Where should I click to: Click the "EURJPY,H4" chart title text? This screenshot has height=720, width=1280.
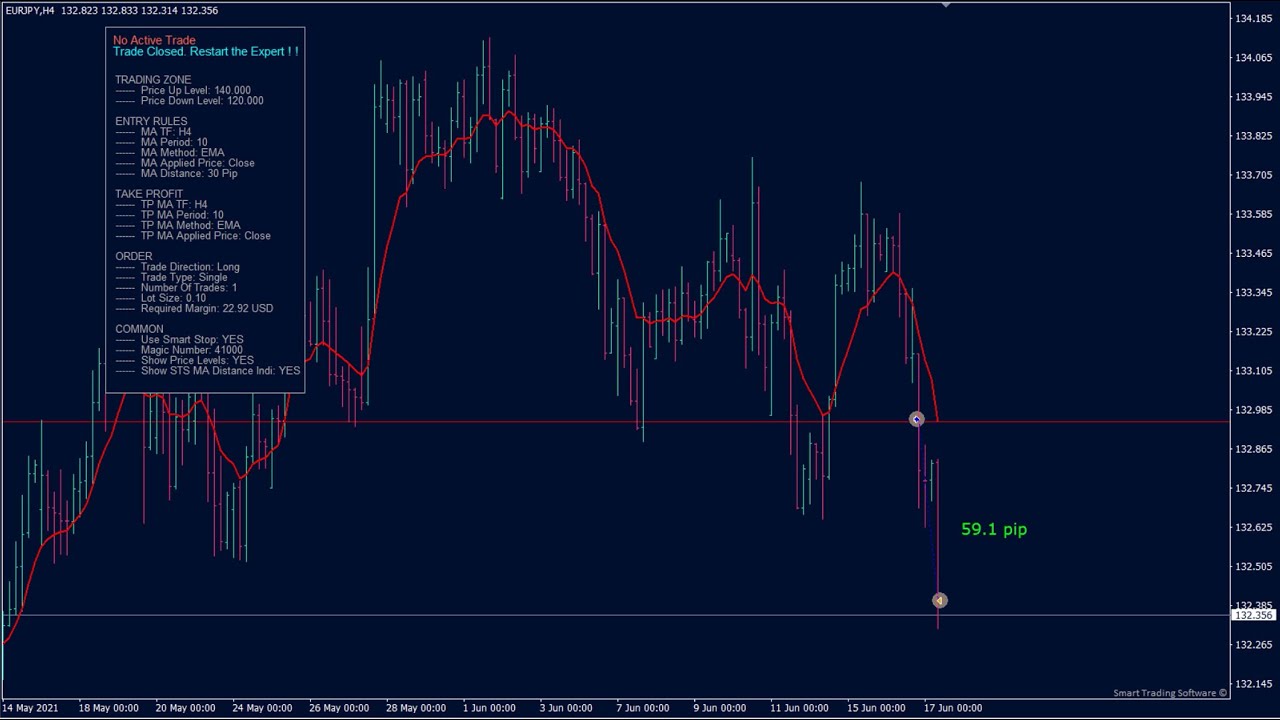[30, 10]
